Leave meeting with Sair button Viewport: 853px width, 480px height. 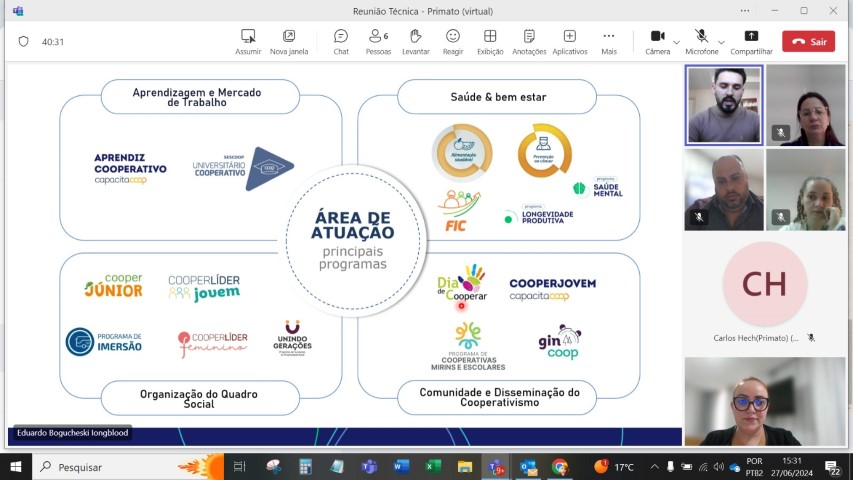pyautogui.click(x=808, y=41)
